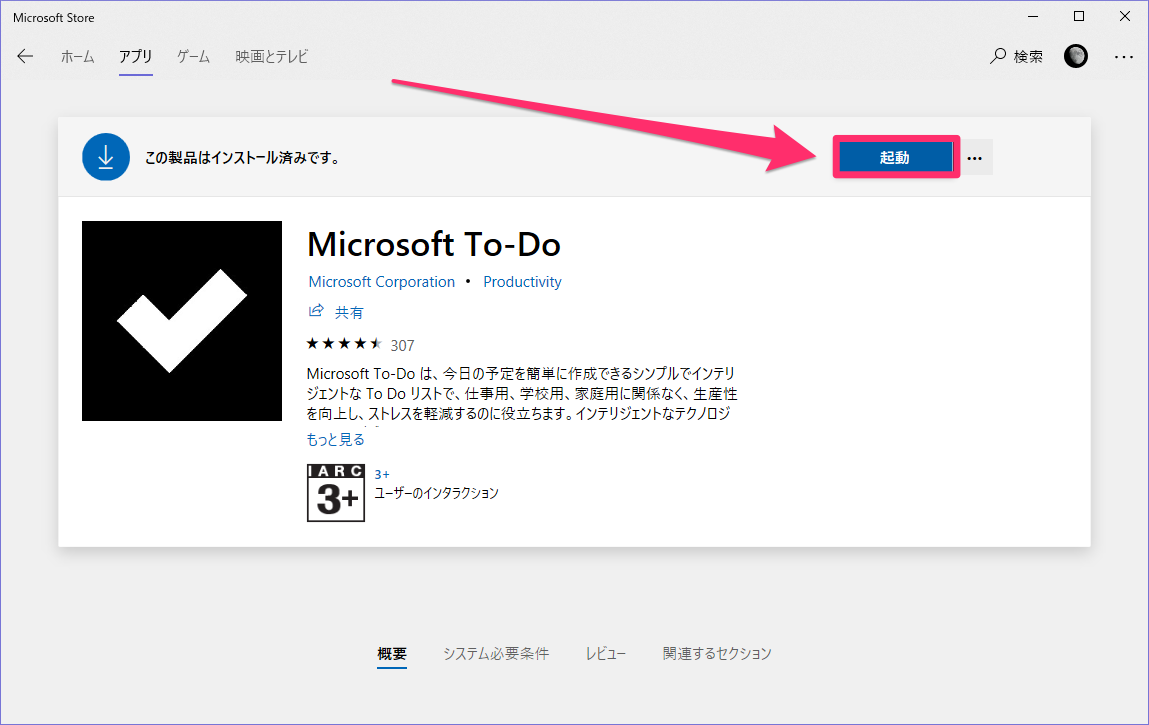
Task: Open the three-dot options beside 起動
Action: [x=974, y=158]
